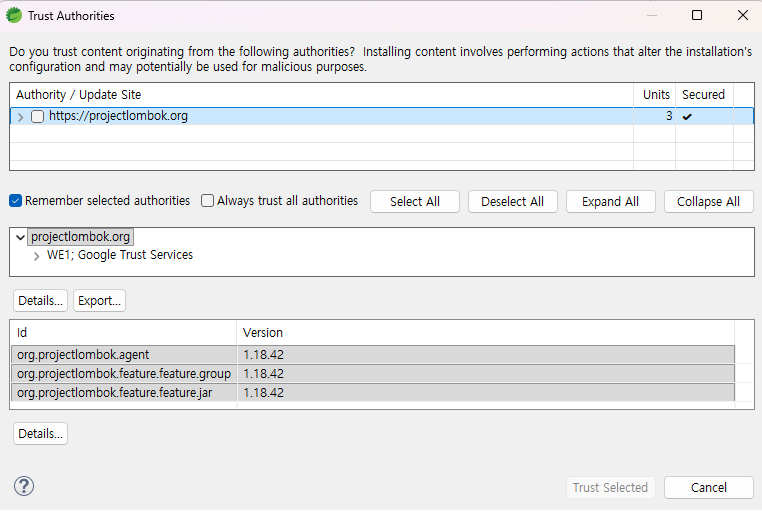Image resolution: width=762 pixels, height=511 pixels.
Task: Click version 1.18.42 of feature.feature.group
Action: tap(263, 374)
